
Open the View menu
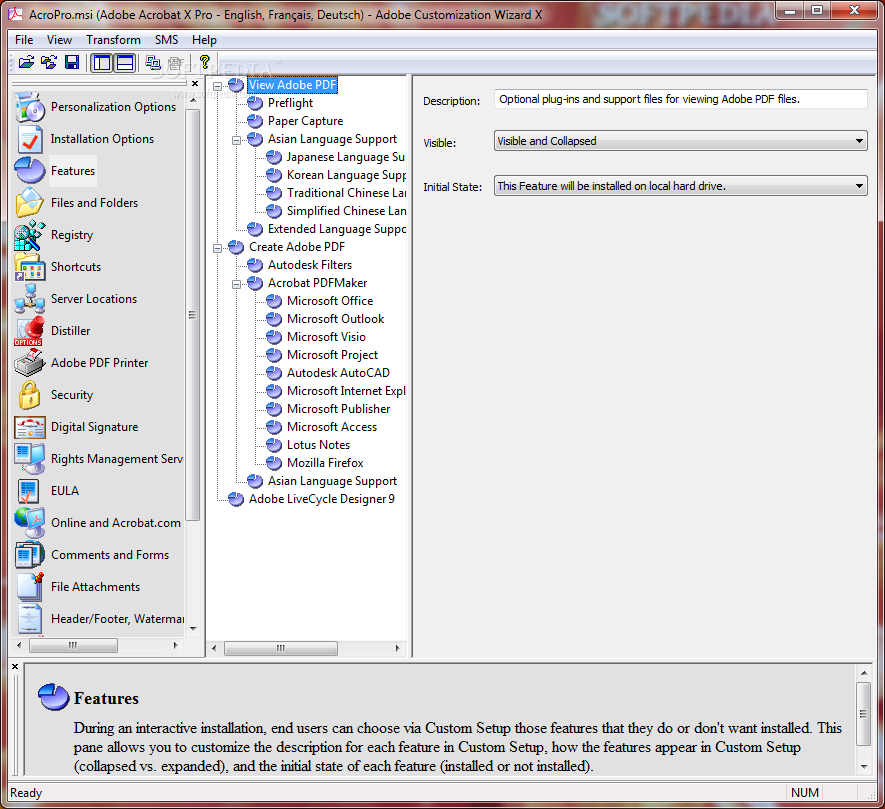pyautogui.click(x=59, y=40)
